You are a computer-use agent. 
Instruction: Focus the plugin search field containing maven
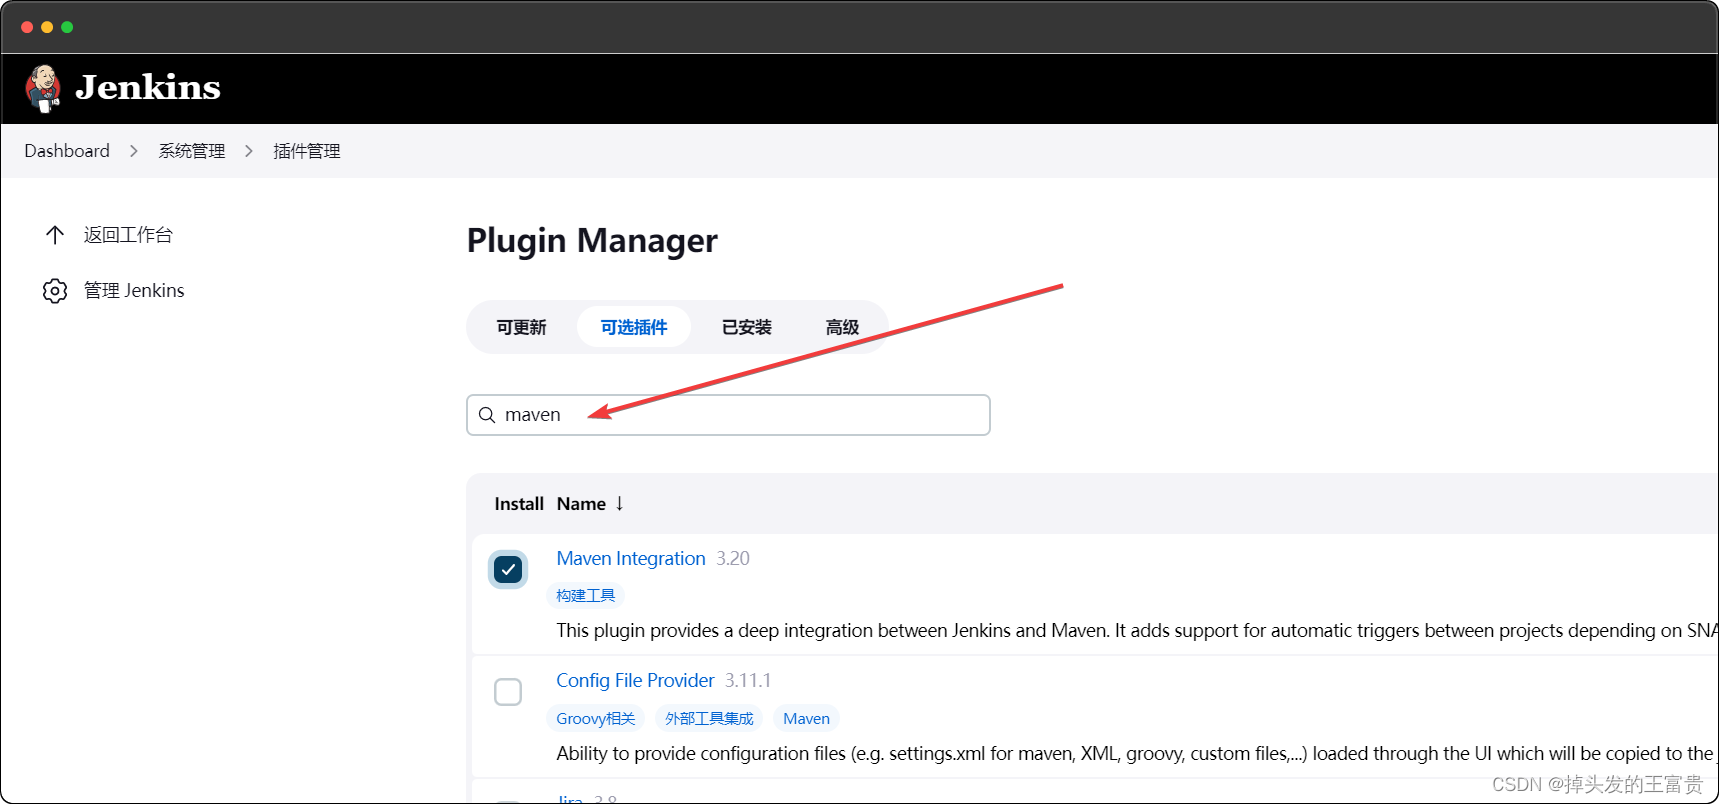pyautogui.click(x=728, y=415)
